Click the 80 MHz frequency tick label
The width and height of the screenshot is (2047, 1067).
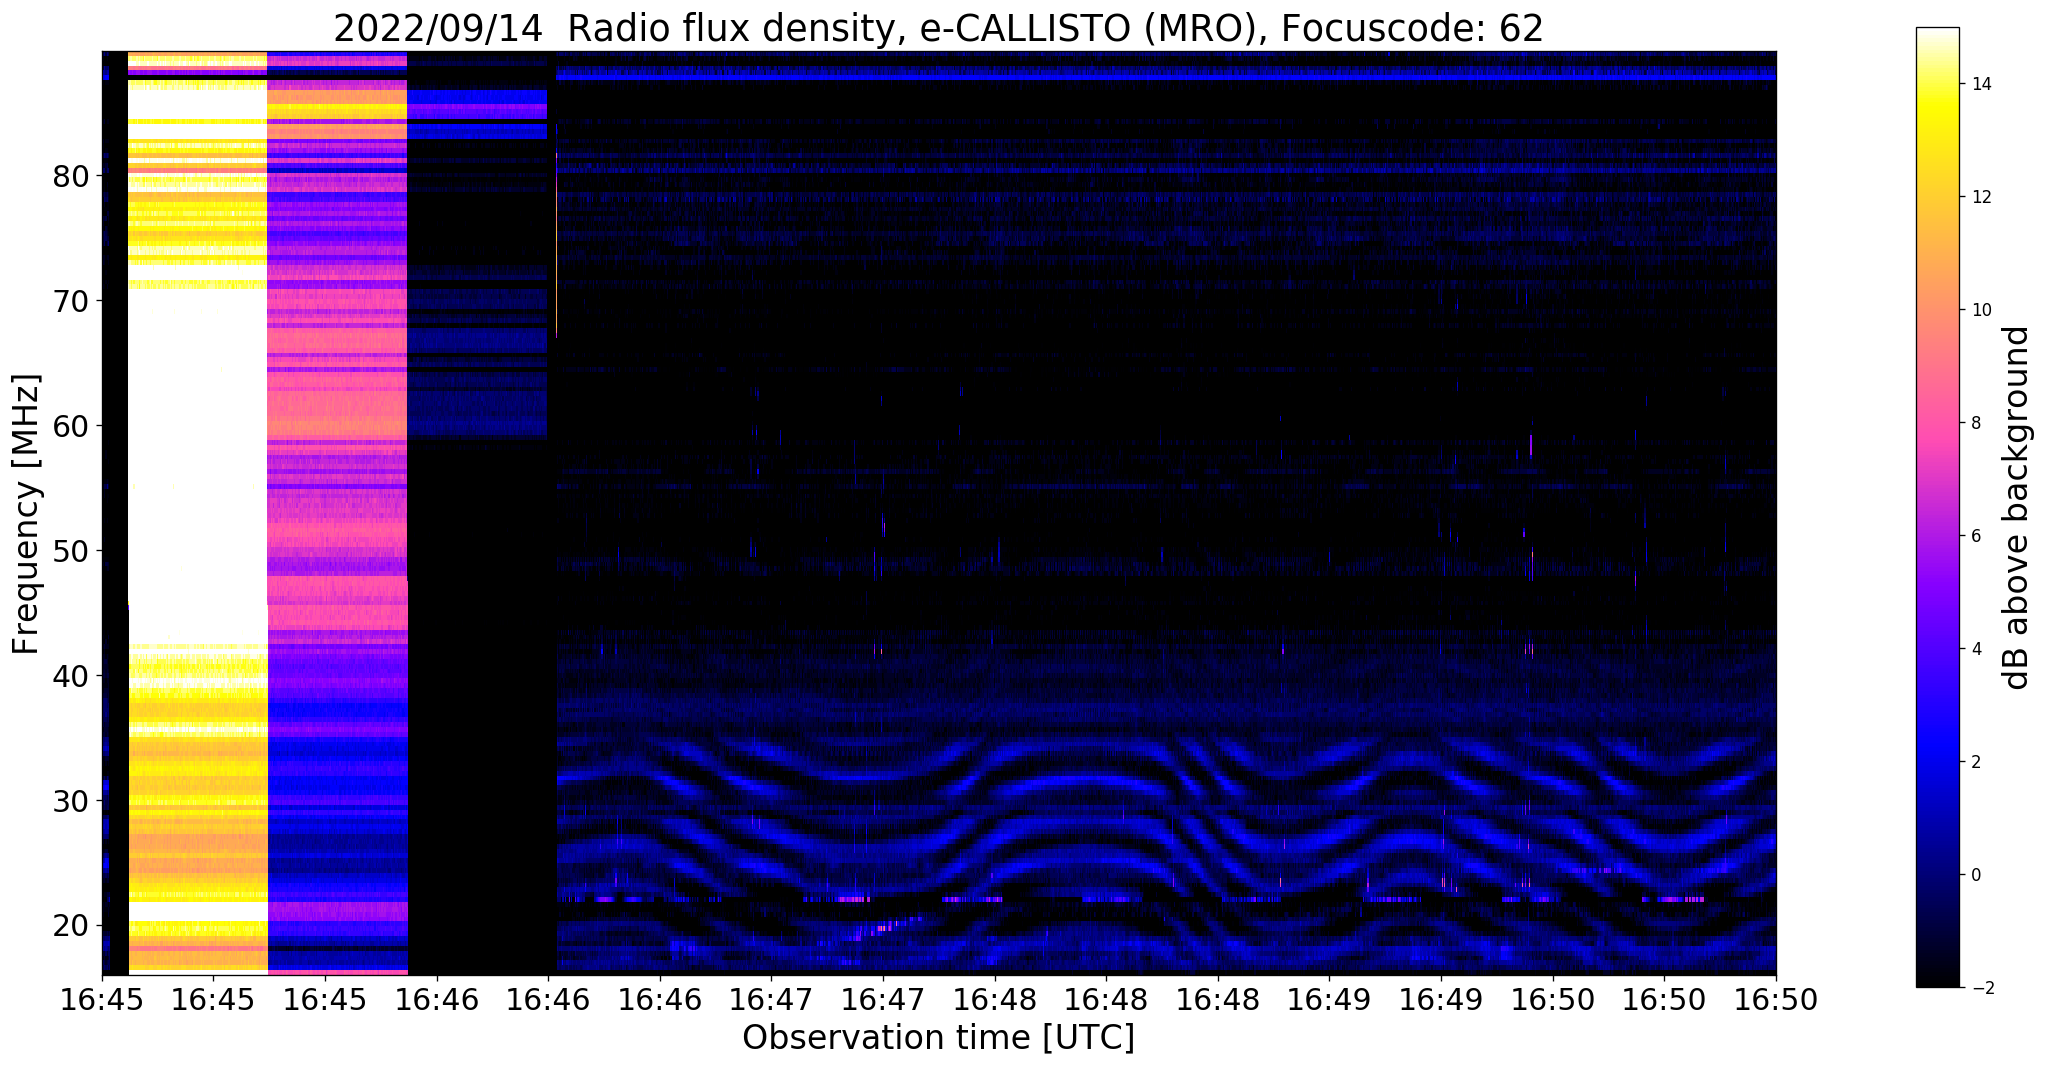[x=71, y=176]
